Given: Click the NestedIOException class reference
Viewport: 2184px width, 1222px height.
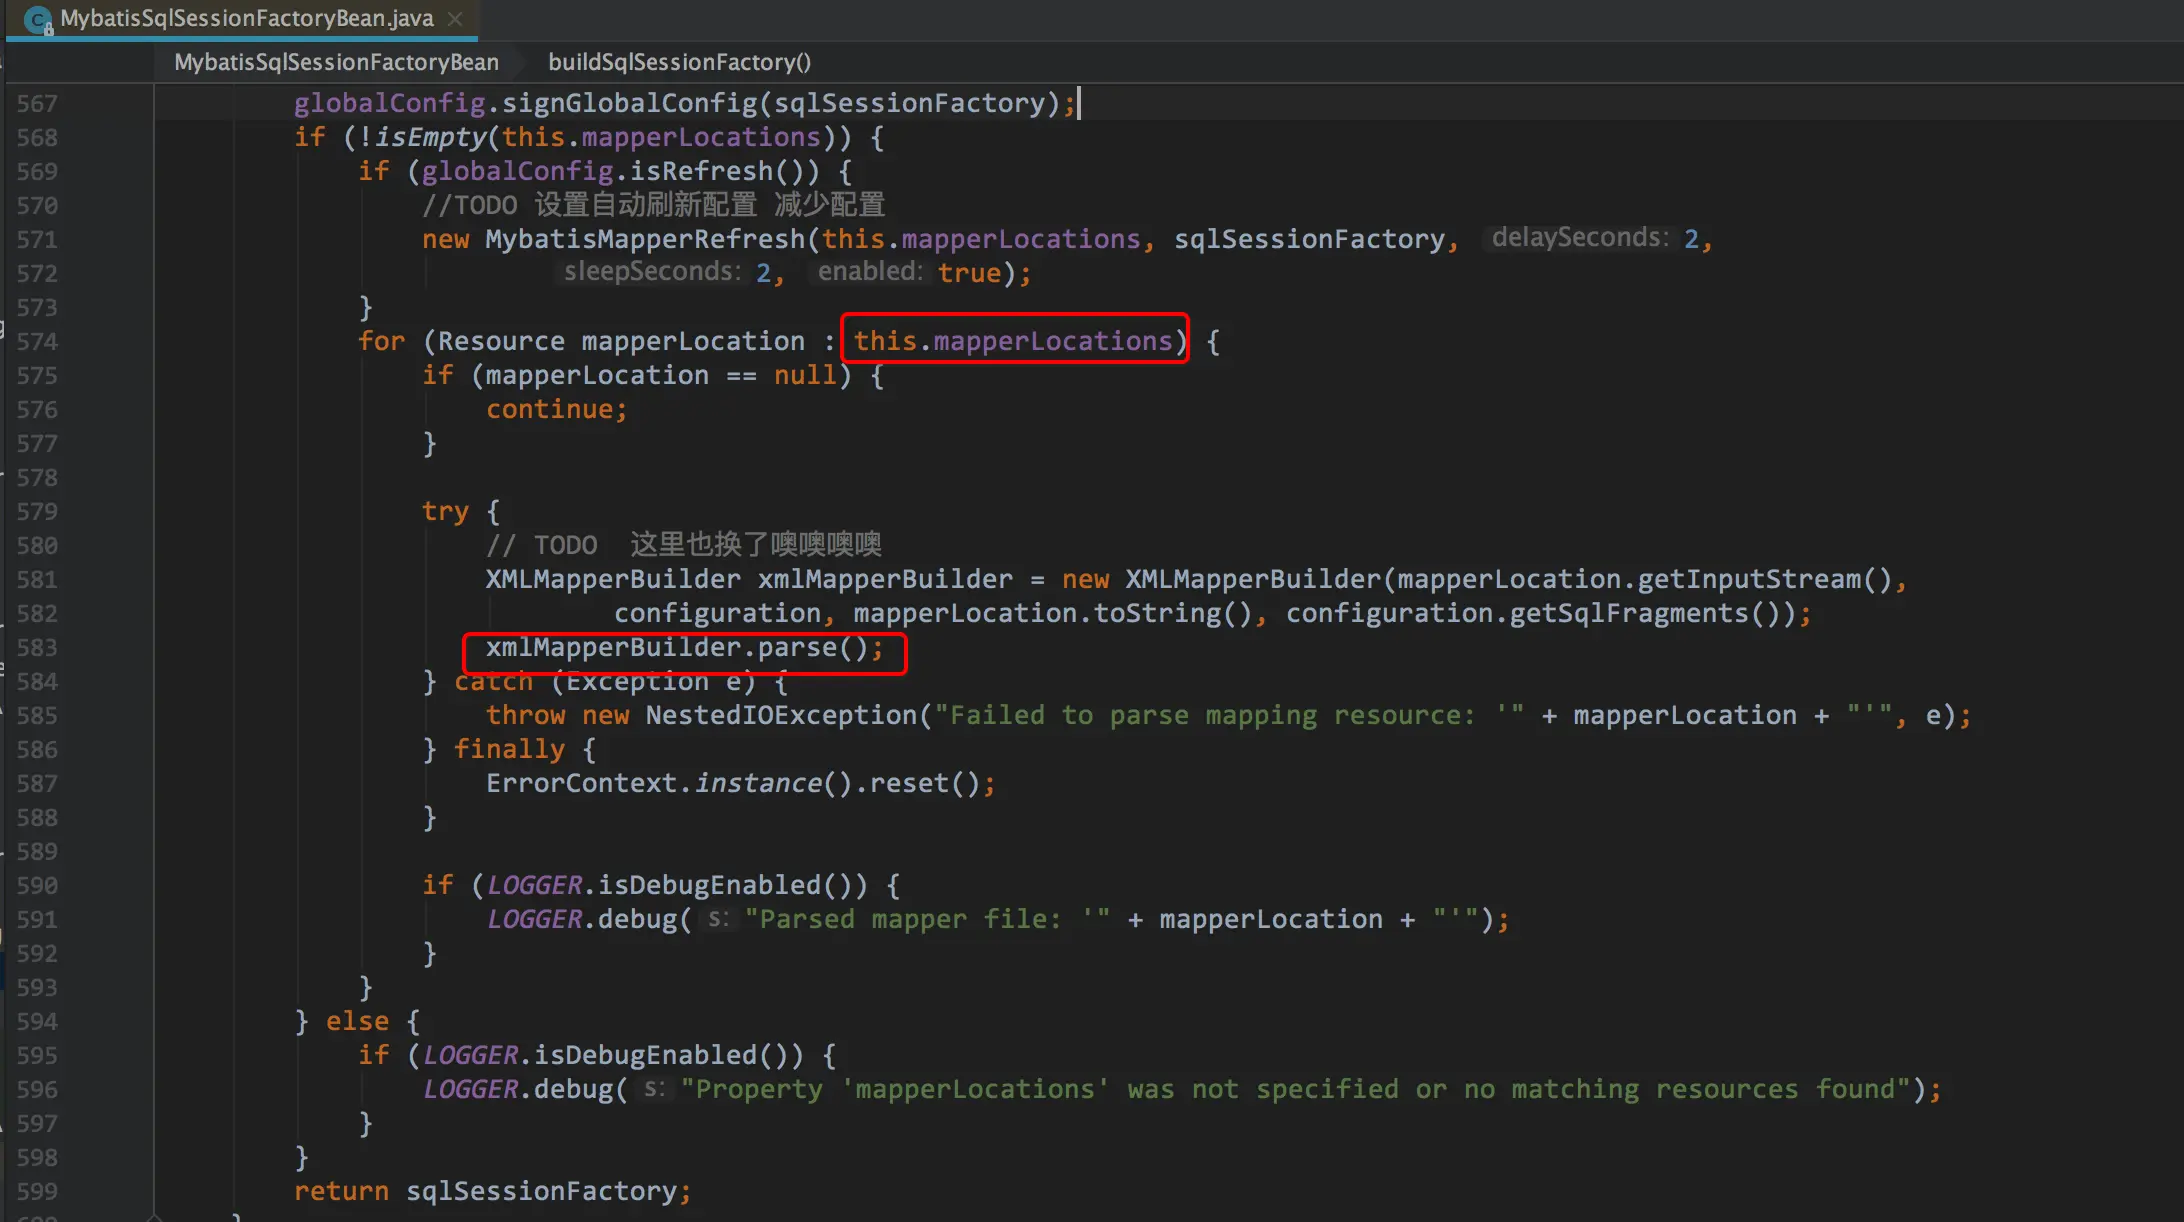Looking at the screenshot, I should 781,716.
